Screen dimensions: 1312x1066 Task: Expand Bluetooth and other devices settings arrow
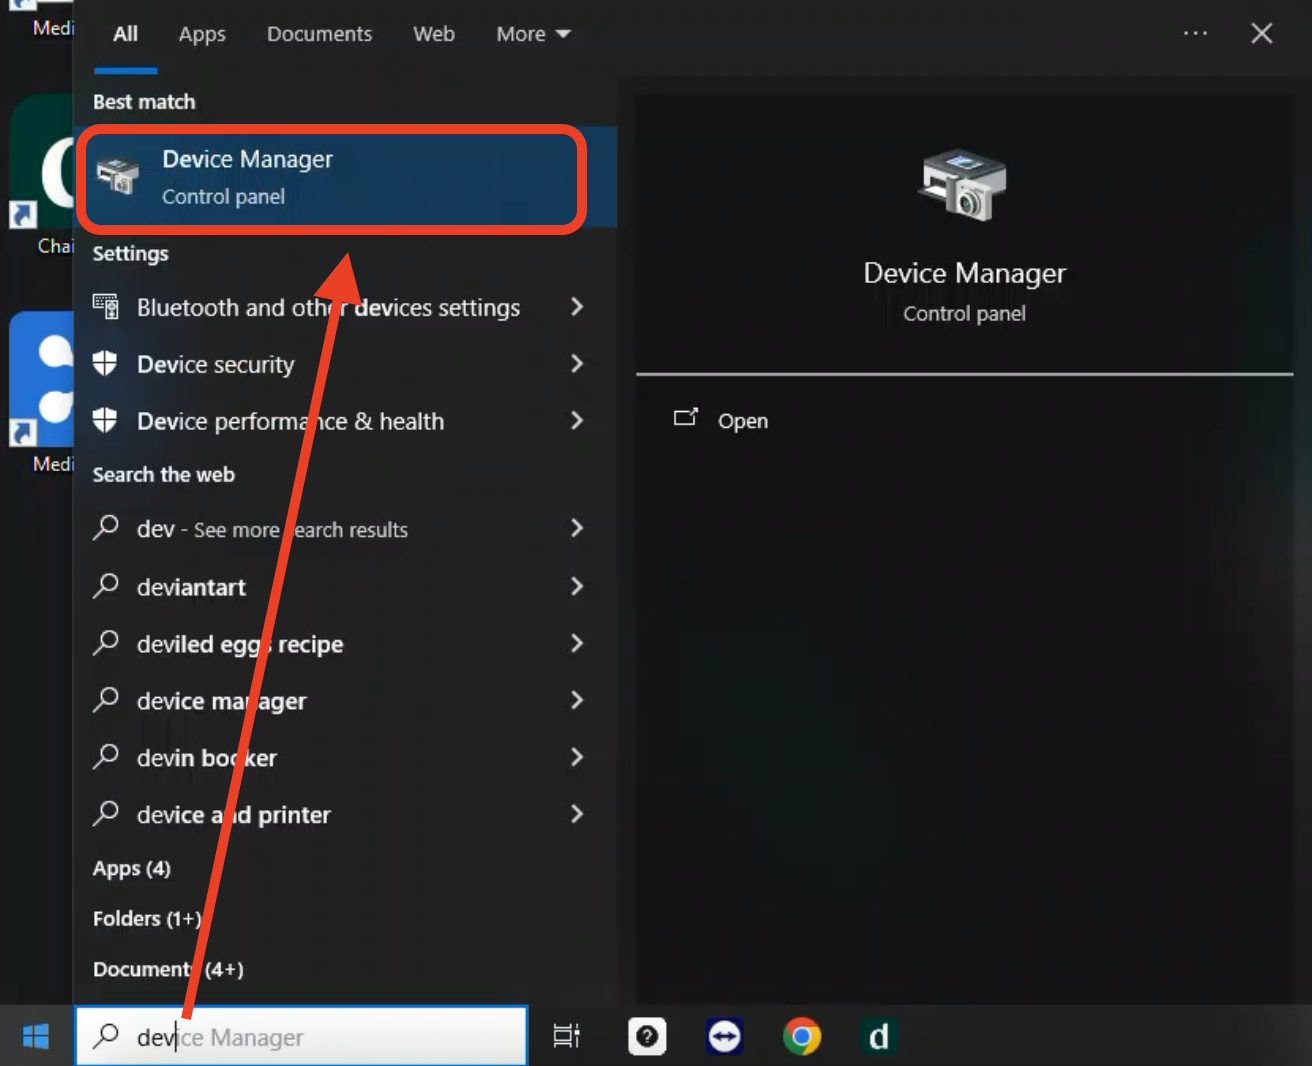pyautogui.click(x=577, y=307)
